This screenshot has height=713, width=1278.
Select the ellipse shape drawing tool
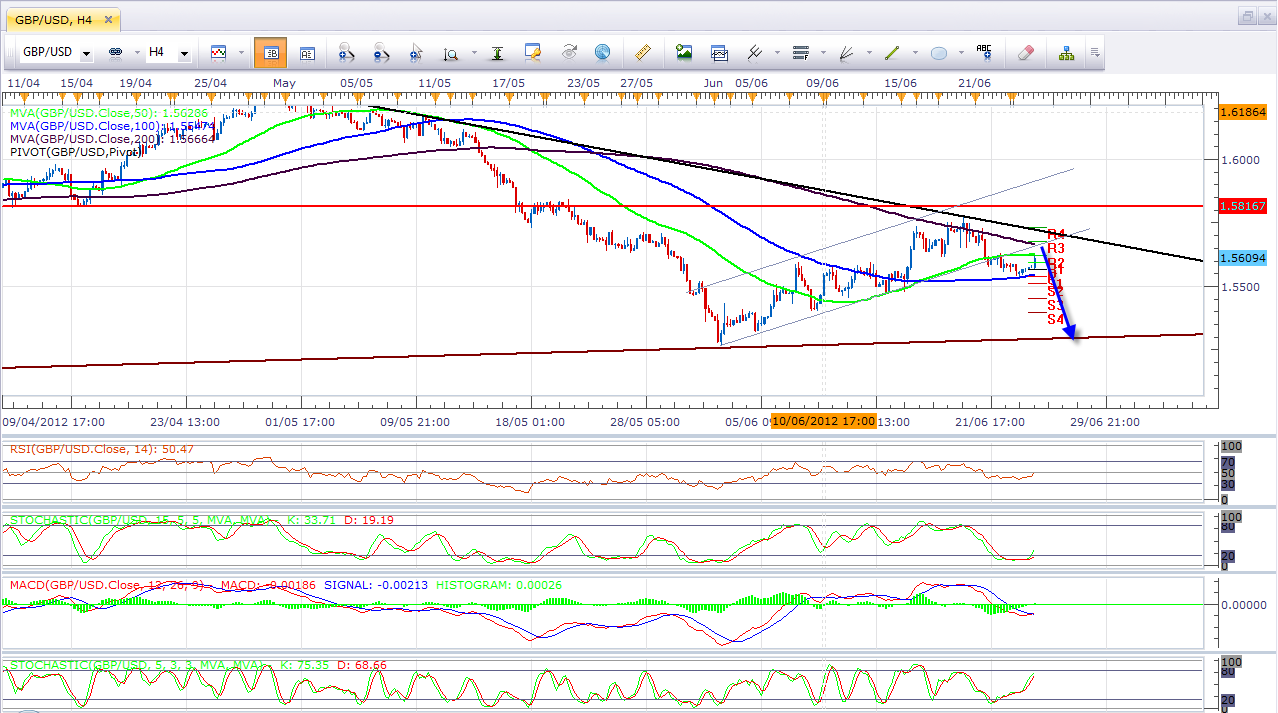(x=938, y=52)
